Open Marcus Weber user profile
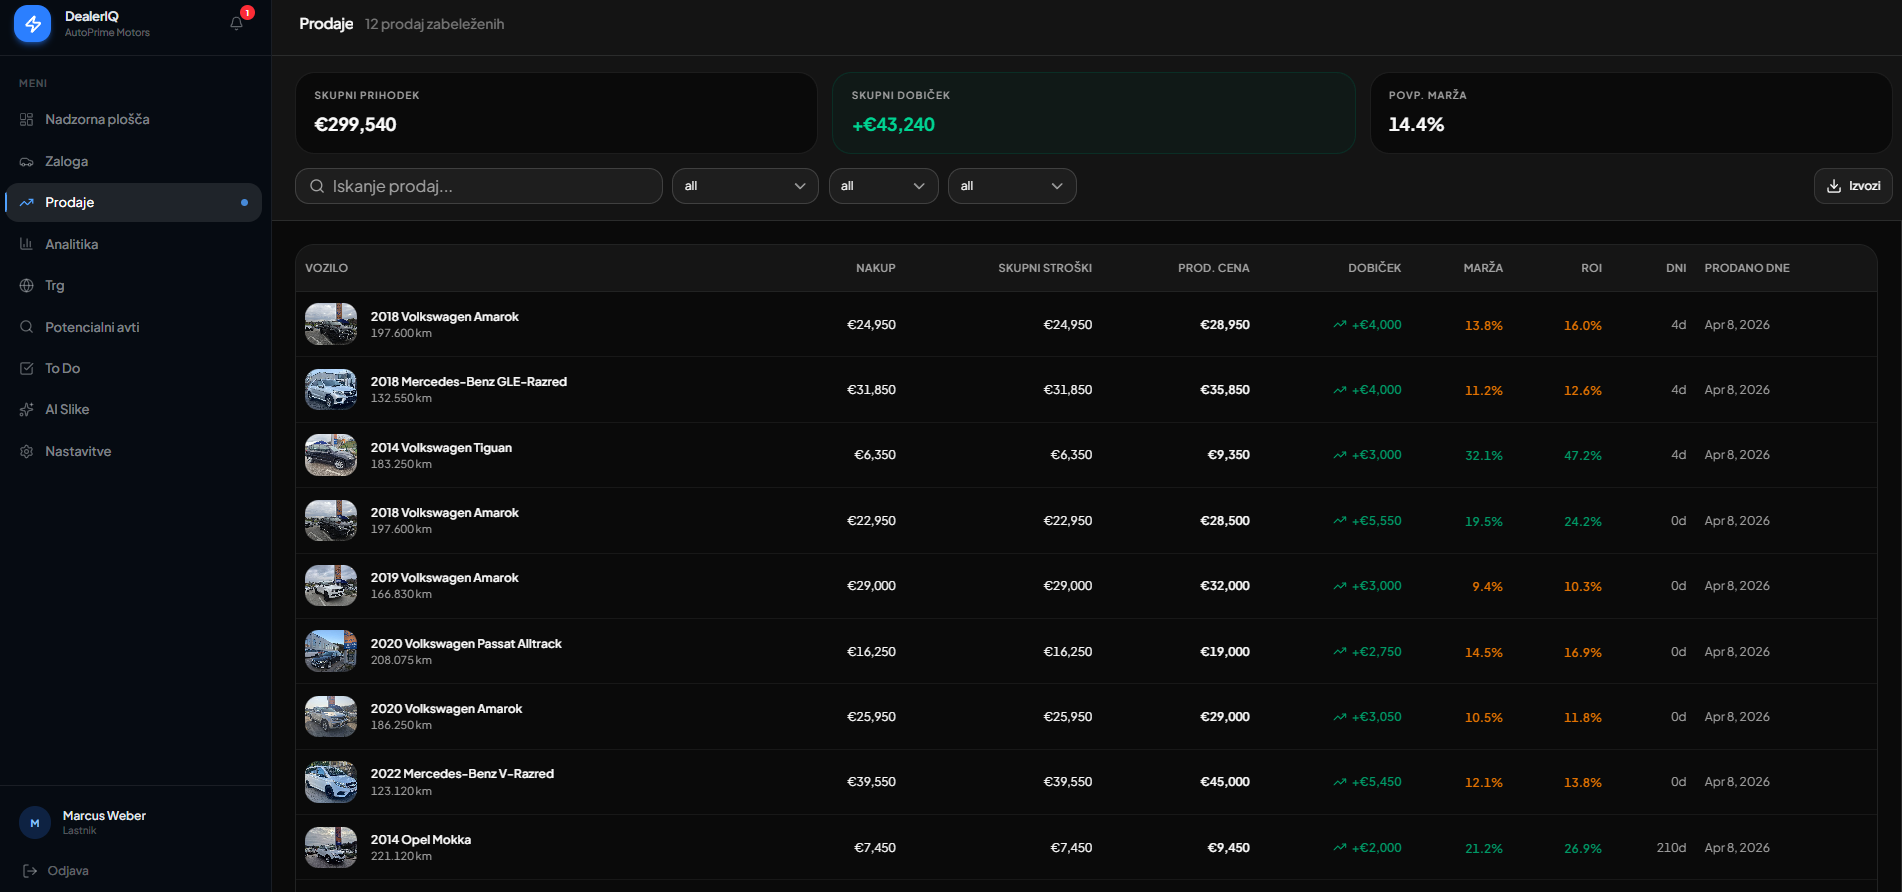 point(104,822)
